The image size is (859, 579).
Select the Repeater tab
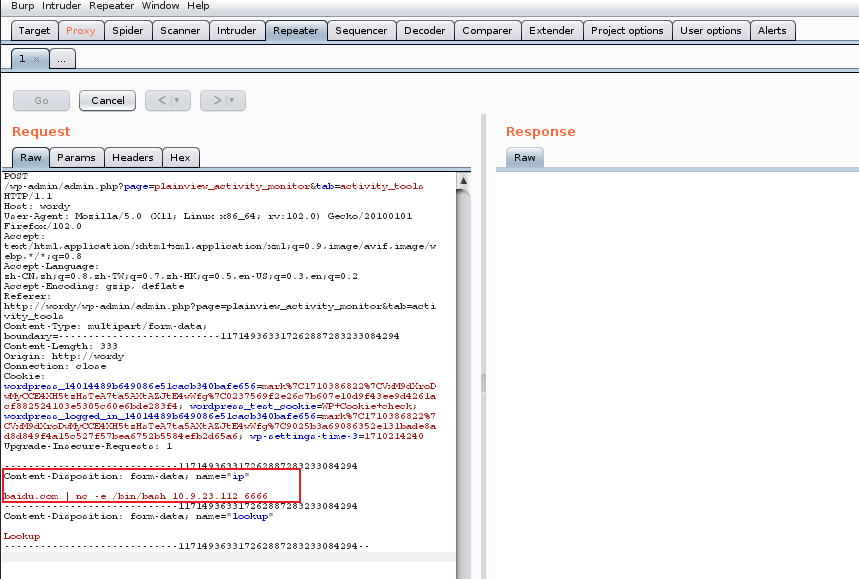click(x=296, y=31)
